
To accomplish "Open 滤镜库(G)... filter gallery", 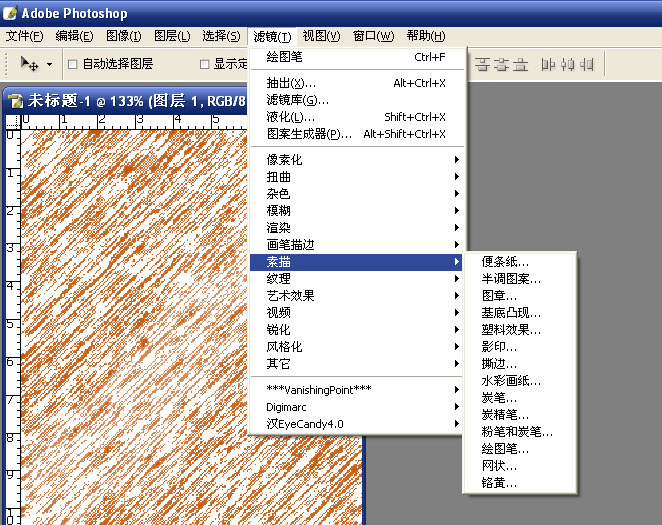I will (x=357, y=100).
